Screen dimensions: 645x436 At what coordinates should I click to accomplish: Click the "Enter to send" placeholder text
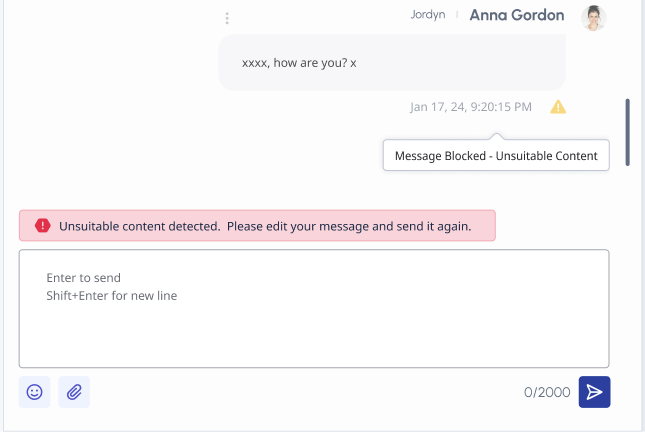(84, 278)
